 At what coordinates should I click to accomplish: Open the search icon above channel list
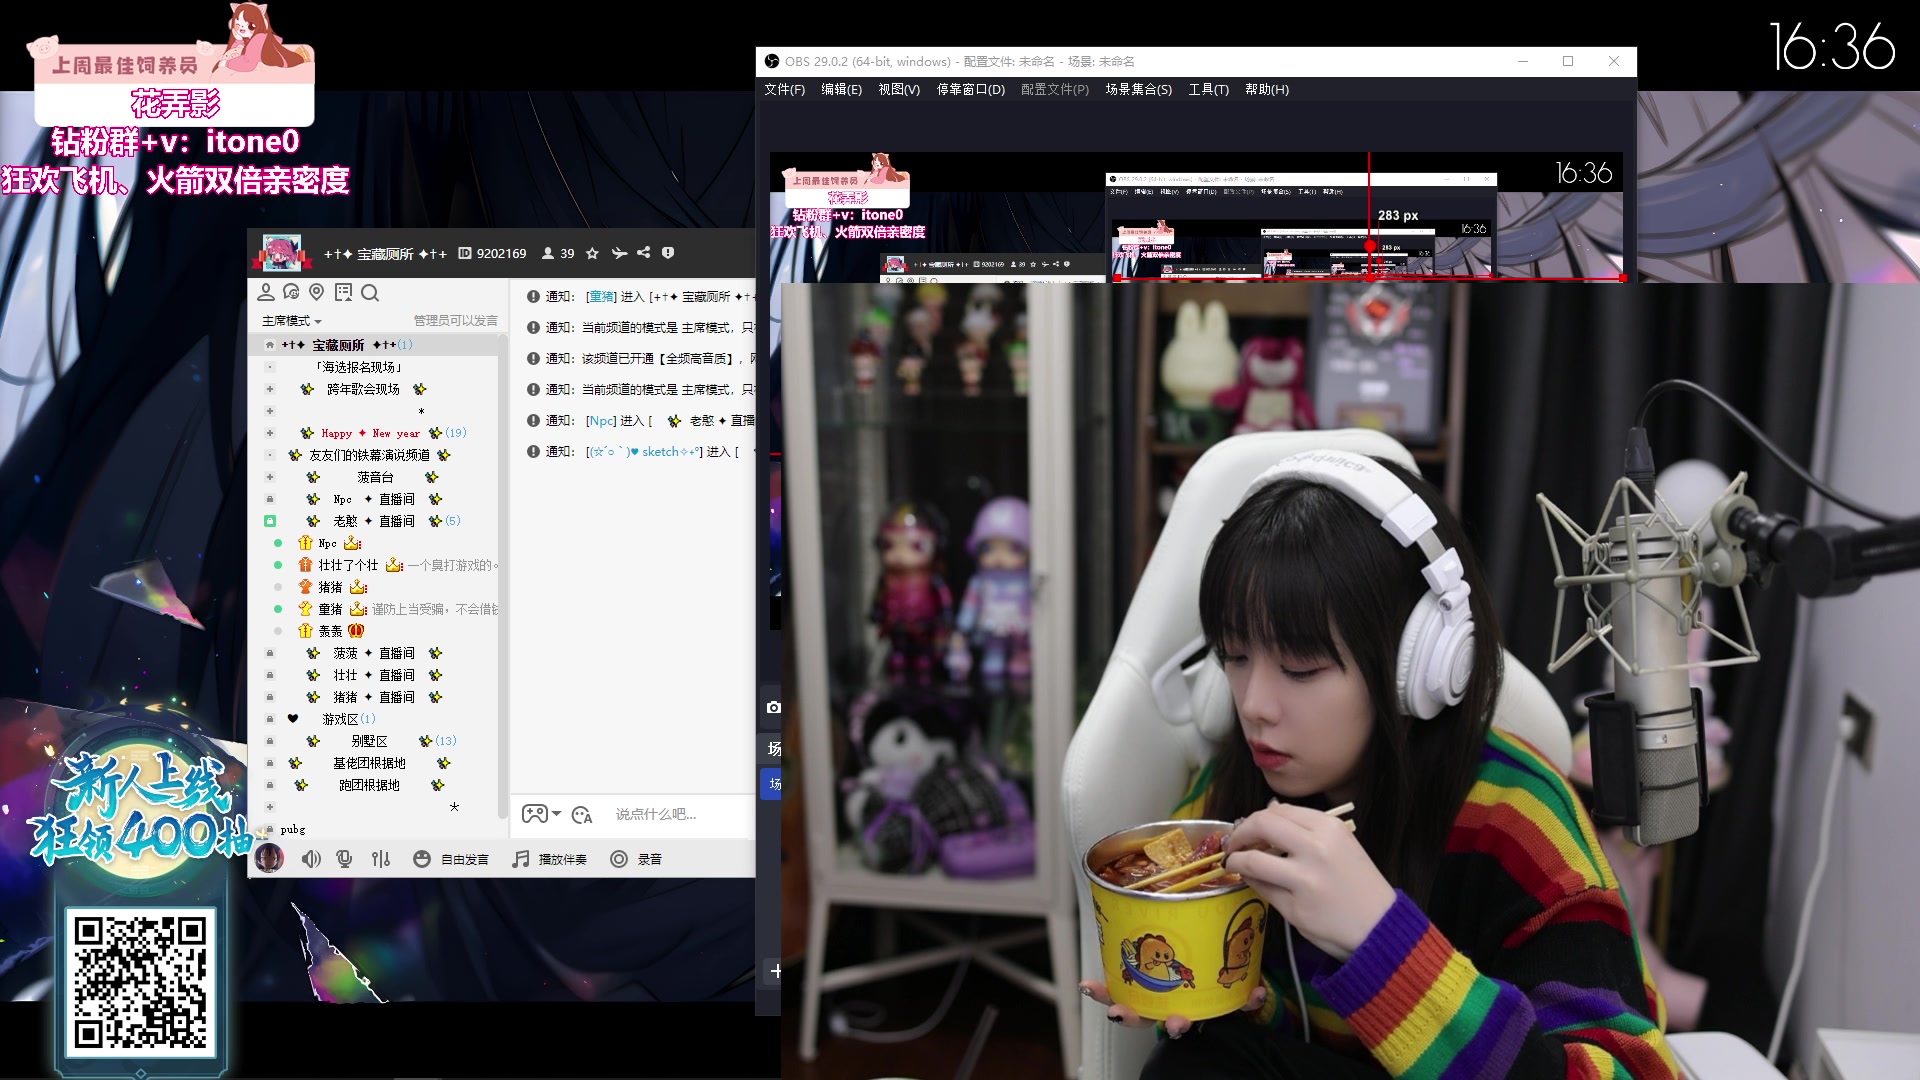[370, 293]
